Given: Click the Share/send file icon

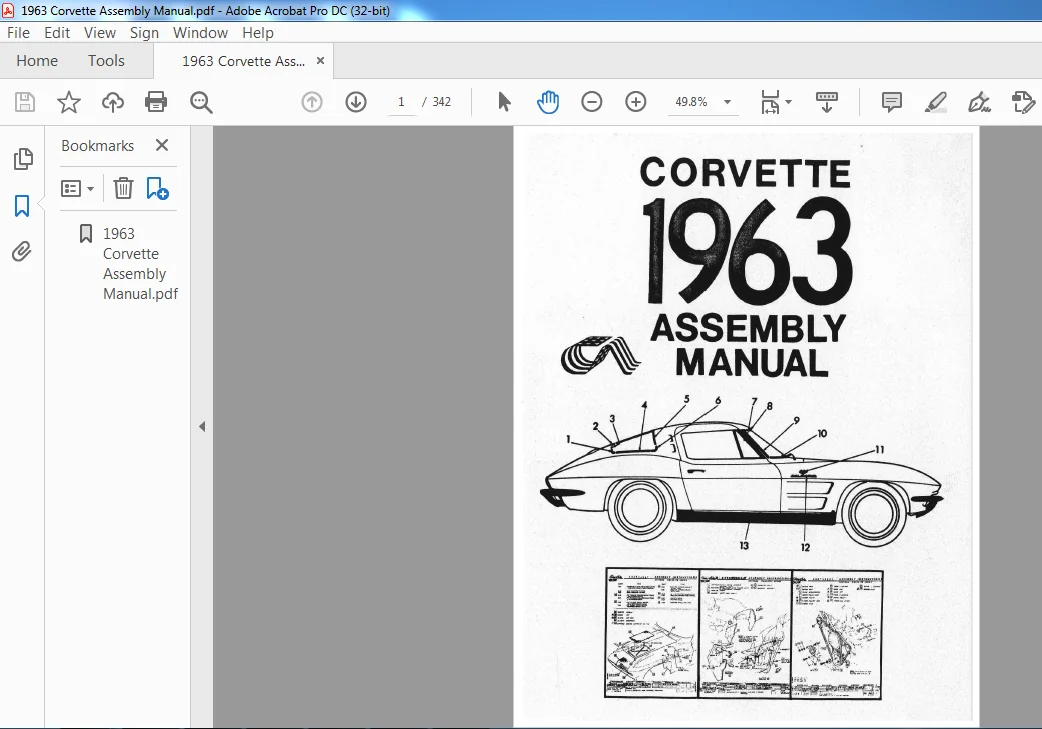Looking at the screenshot, I should click(1023, 102).
